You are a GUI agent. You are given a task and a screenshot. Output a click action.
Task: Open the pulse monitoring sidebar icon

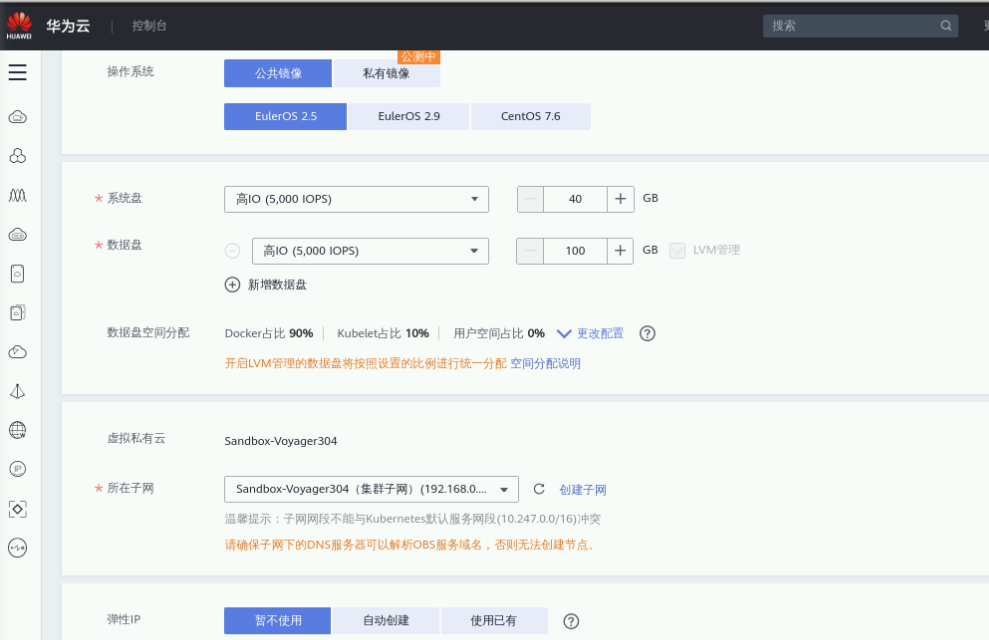pyautogui.click(x=18, y=548)
